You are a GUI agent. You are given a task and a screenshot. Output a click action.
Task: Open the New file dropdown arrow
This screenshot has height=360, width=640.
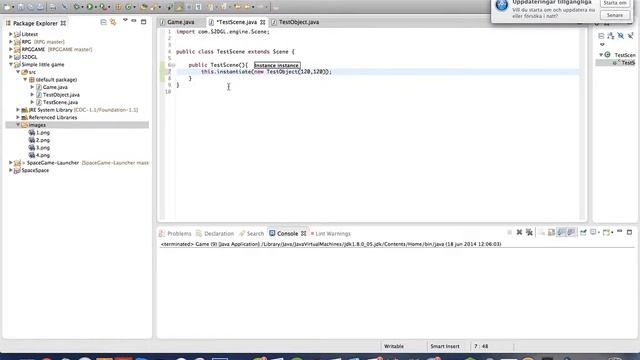click(x=13, y=7)
